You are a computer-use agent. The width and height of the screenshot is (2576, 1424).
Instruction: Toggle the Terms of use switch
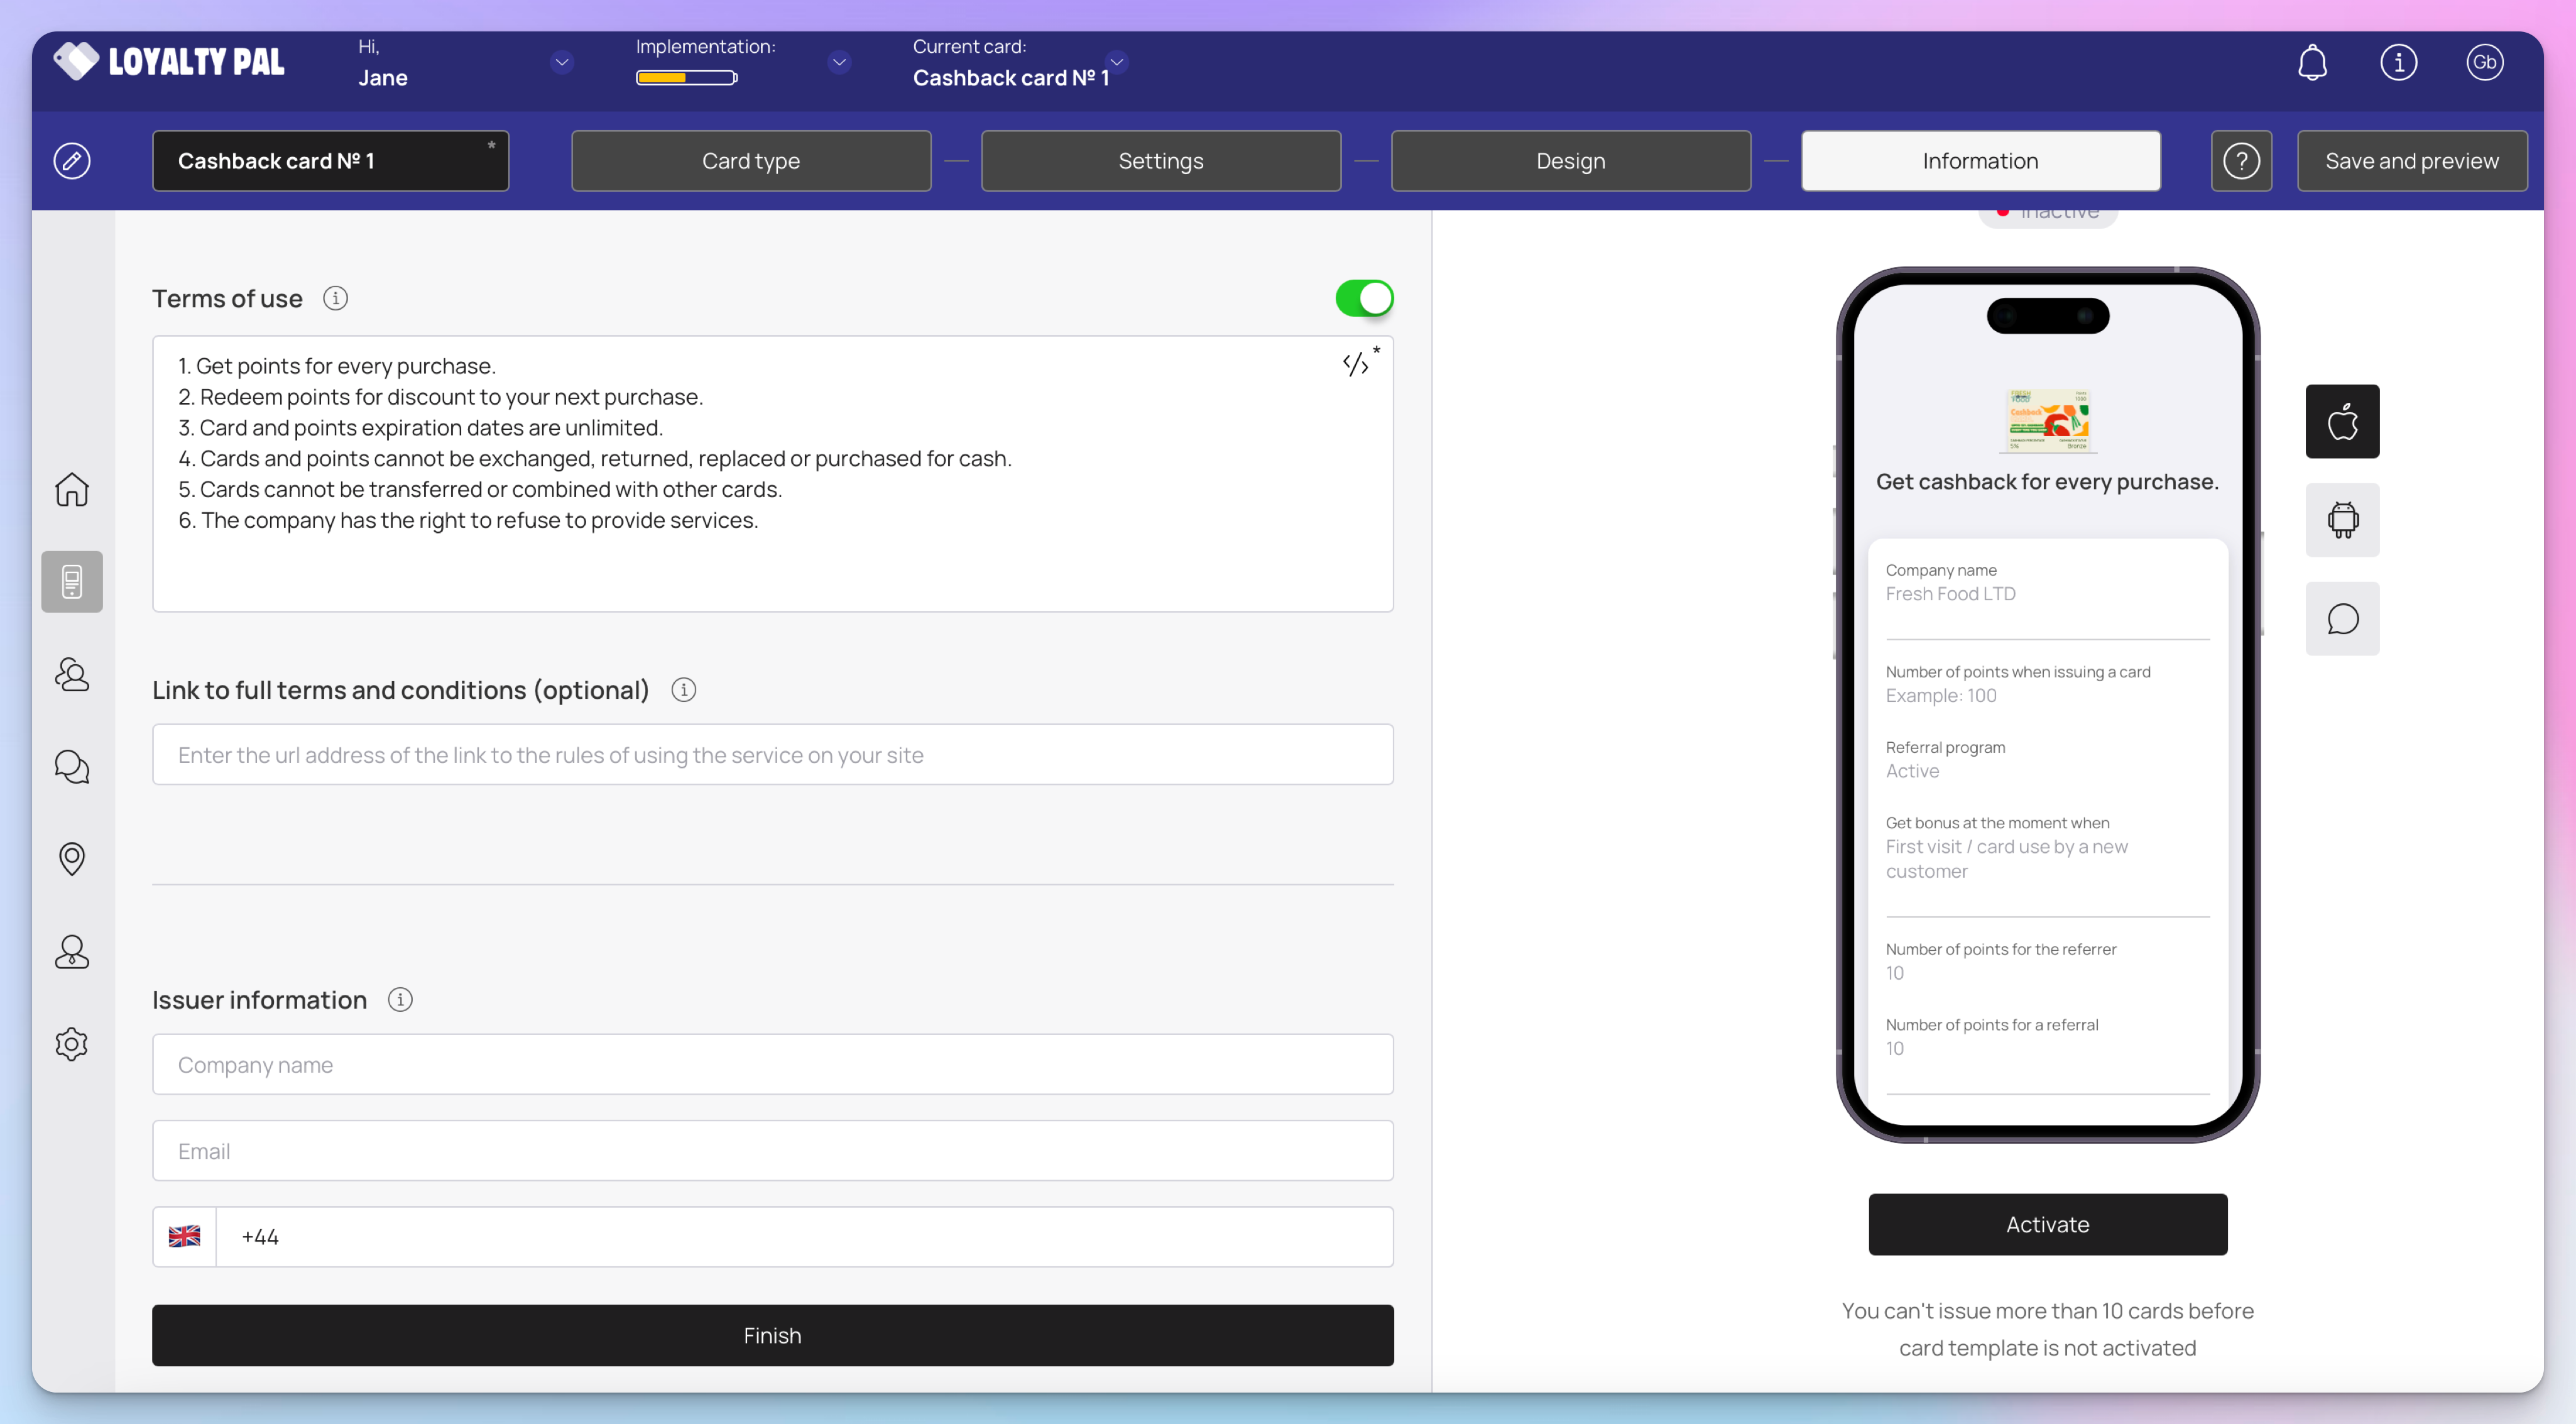[x=1364, y=298]
